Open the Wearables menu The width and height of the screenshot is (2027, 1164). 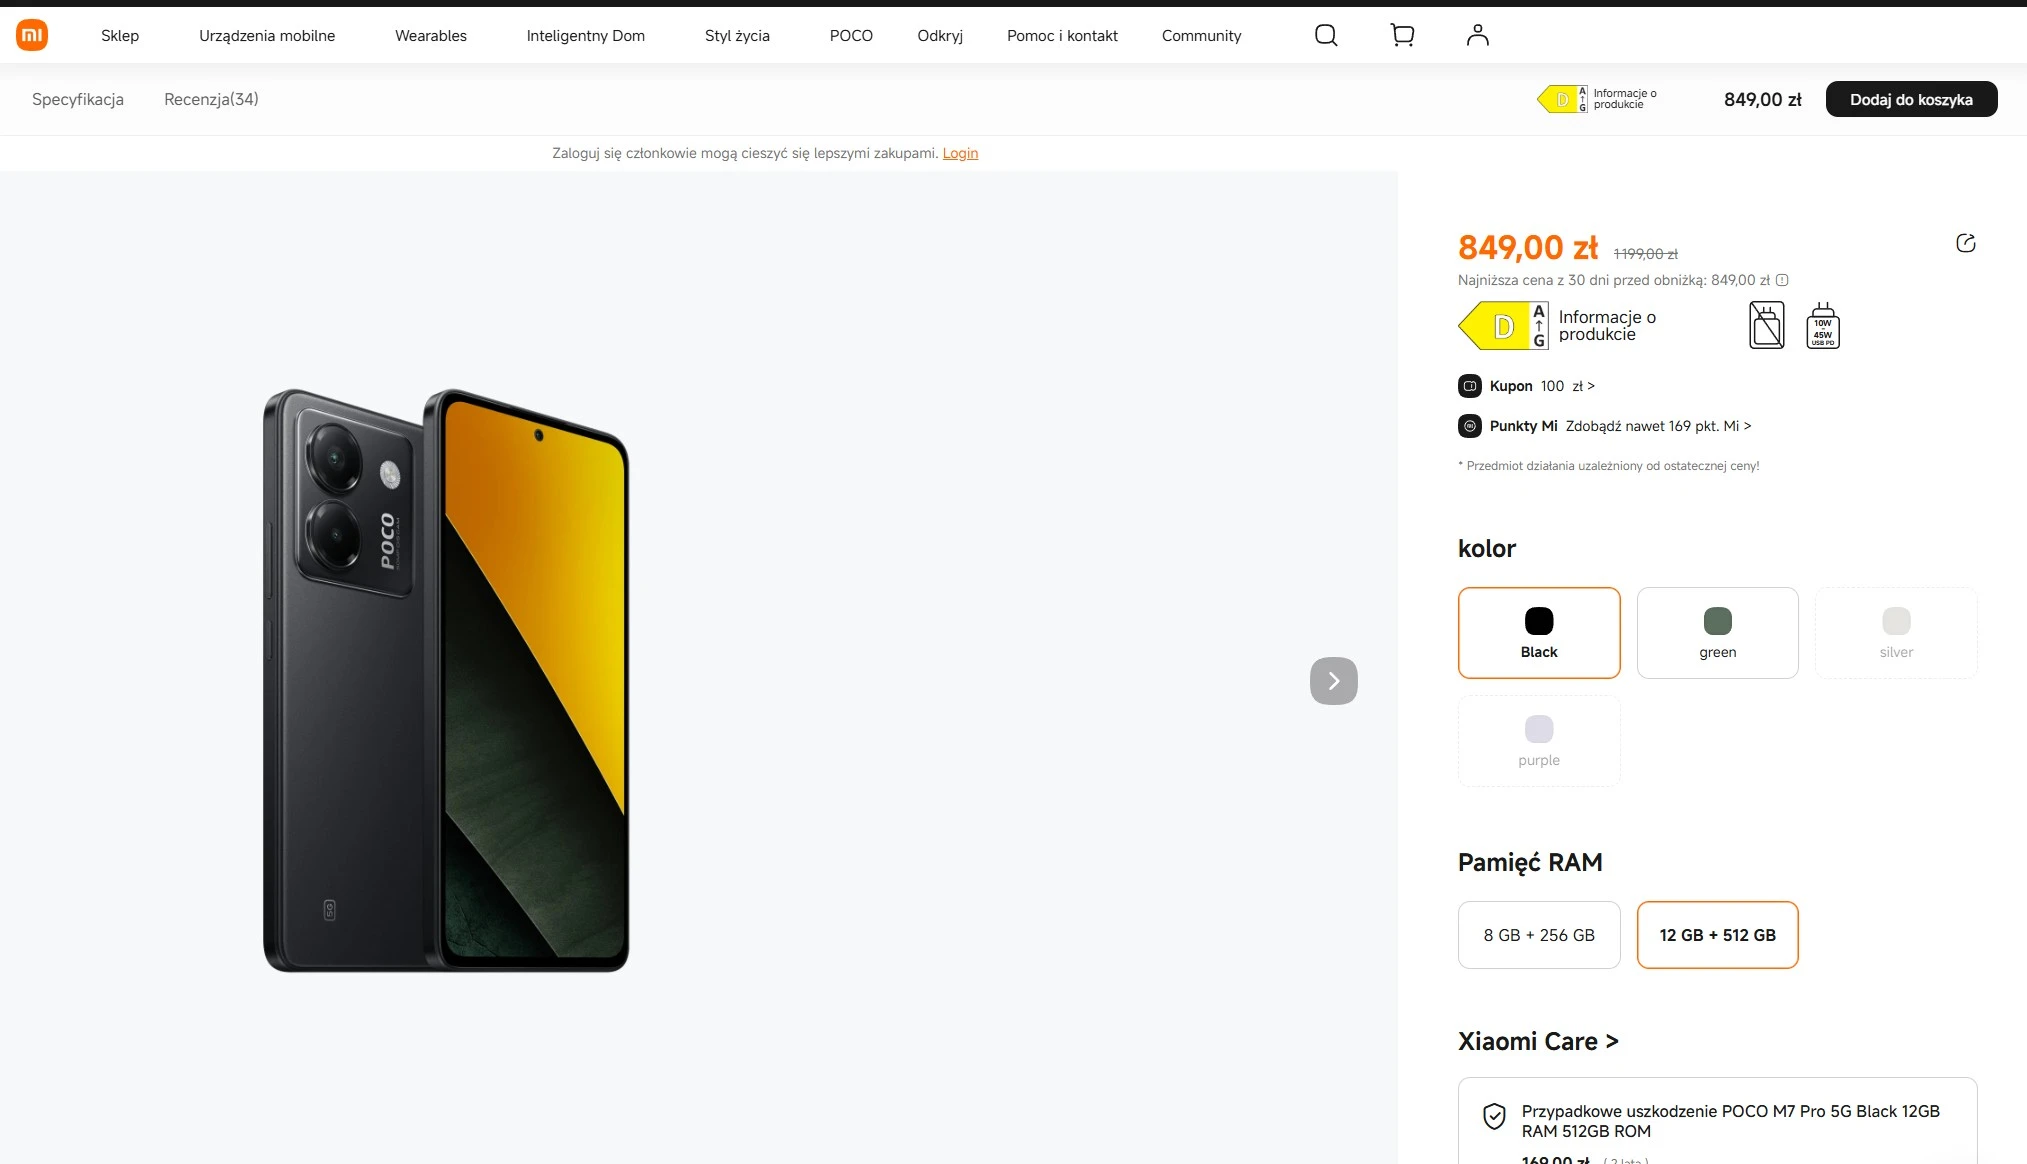point(430,35)
